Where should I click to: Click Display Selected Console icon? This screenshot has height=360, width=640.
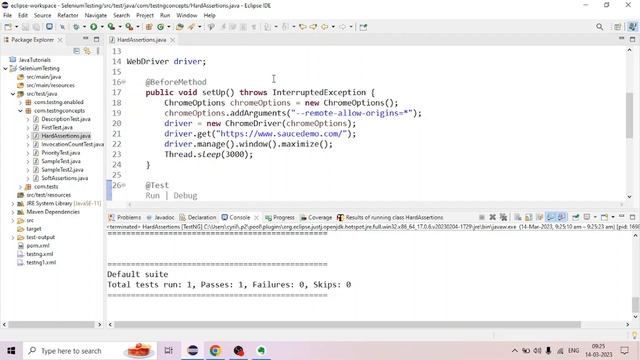(x=587, y=217)
